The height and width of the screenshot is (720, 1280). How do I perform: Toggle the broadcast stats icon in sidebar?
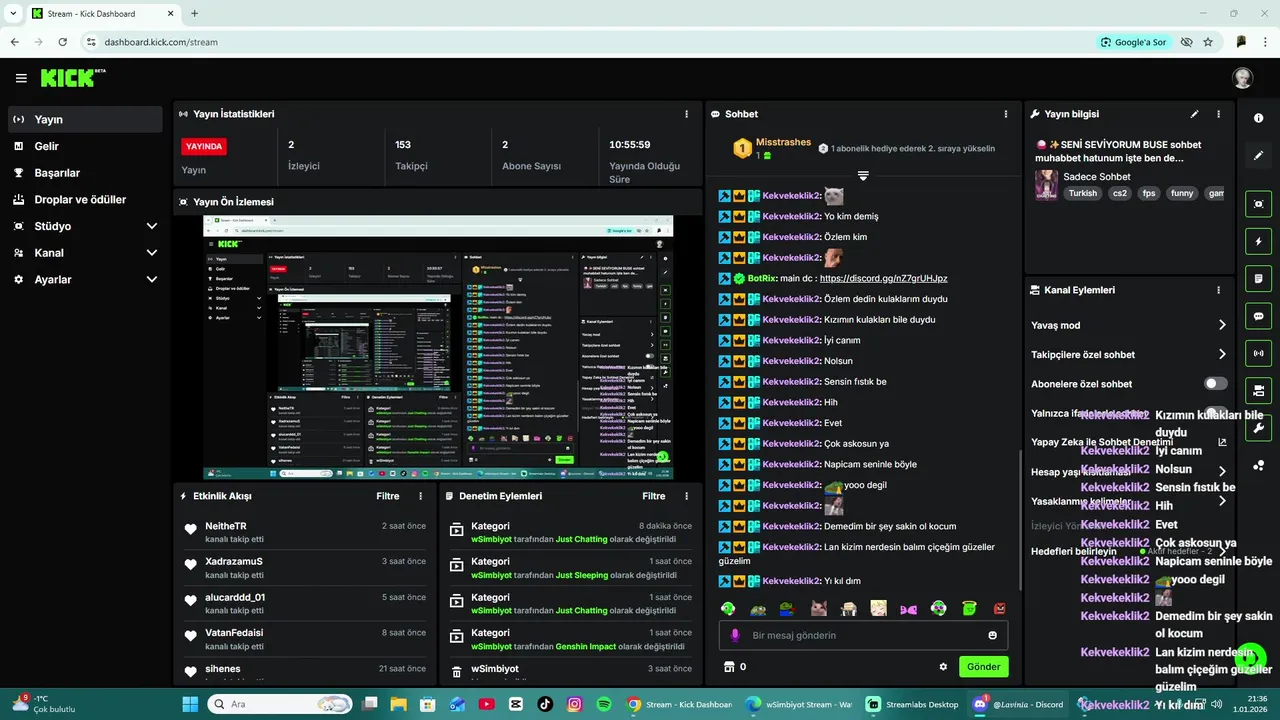click(x=1258, y=353)
